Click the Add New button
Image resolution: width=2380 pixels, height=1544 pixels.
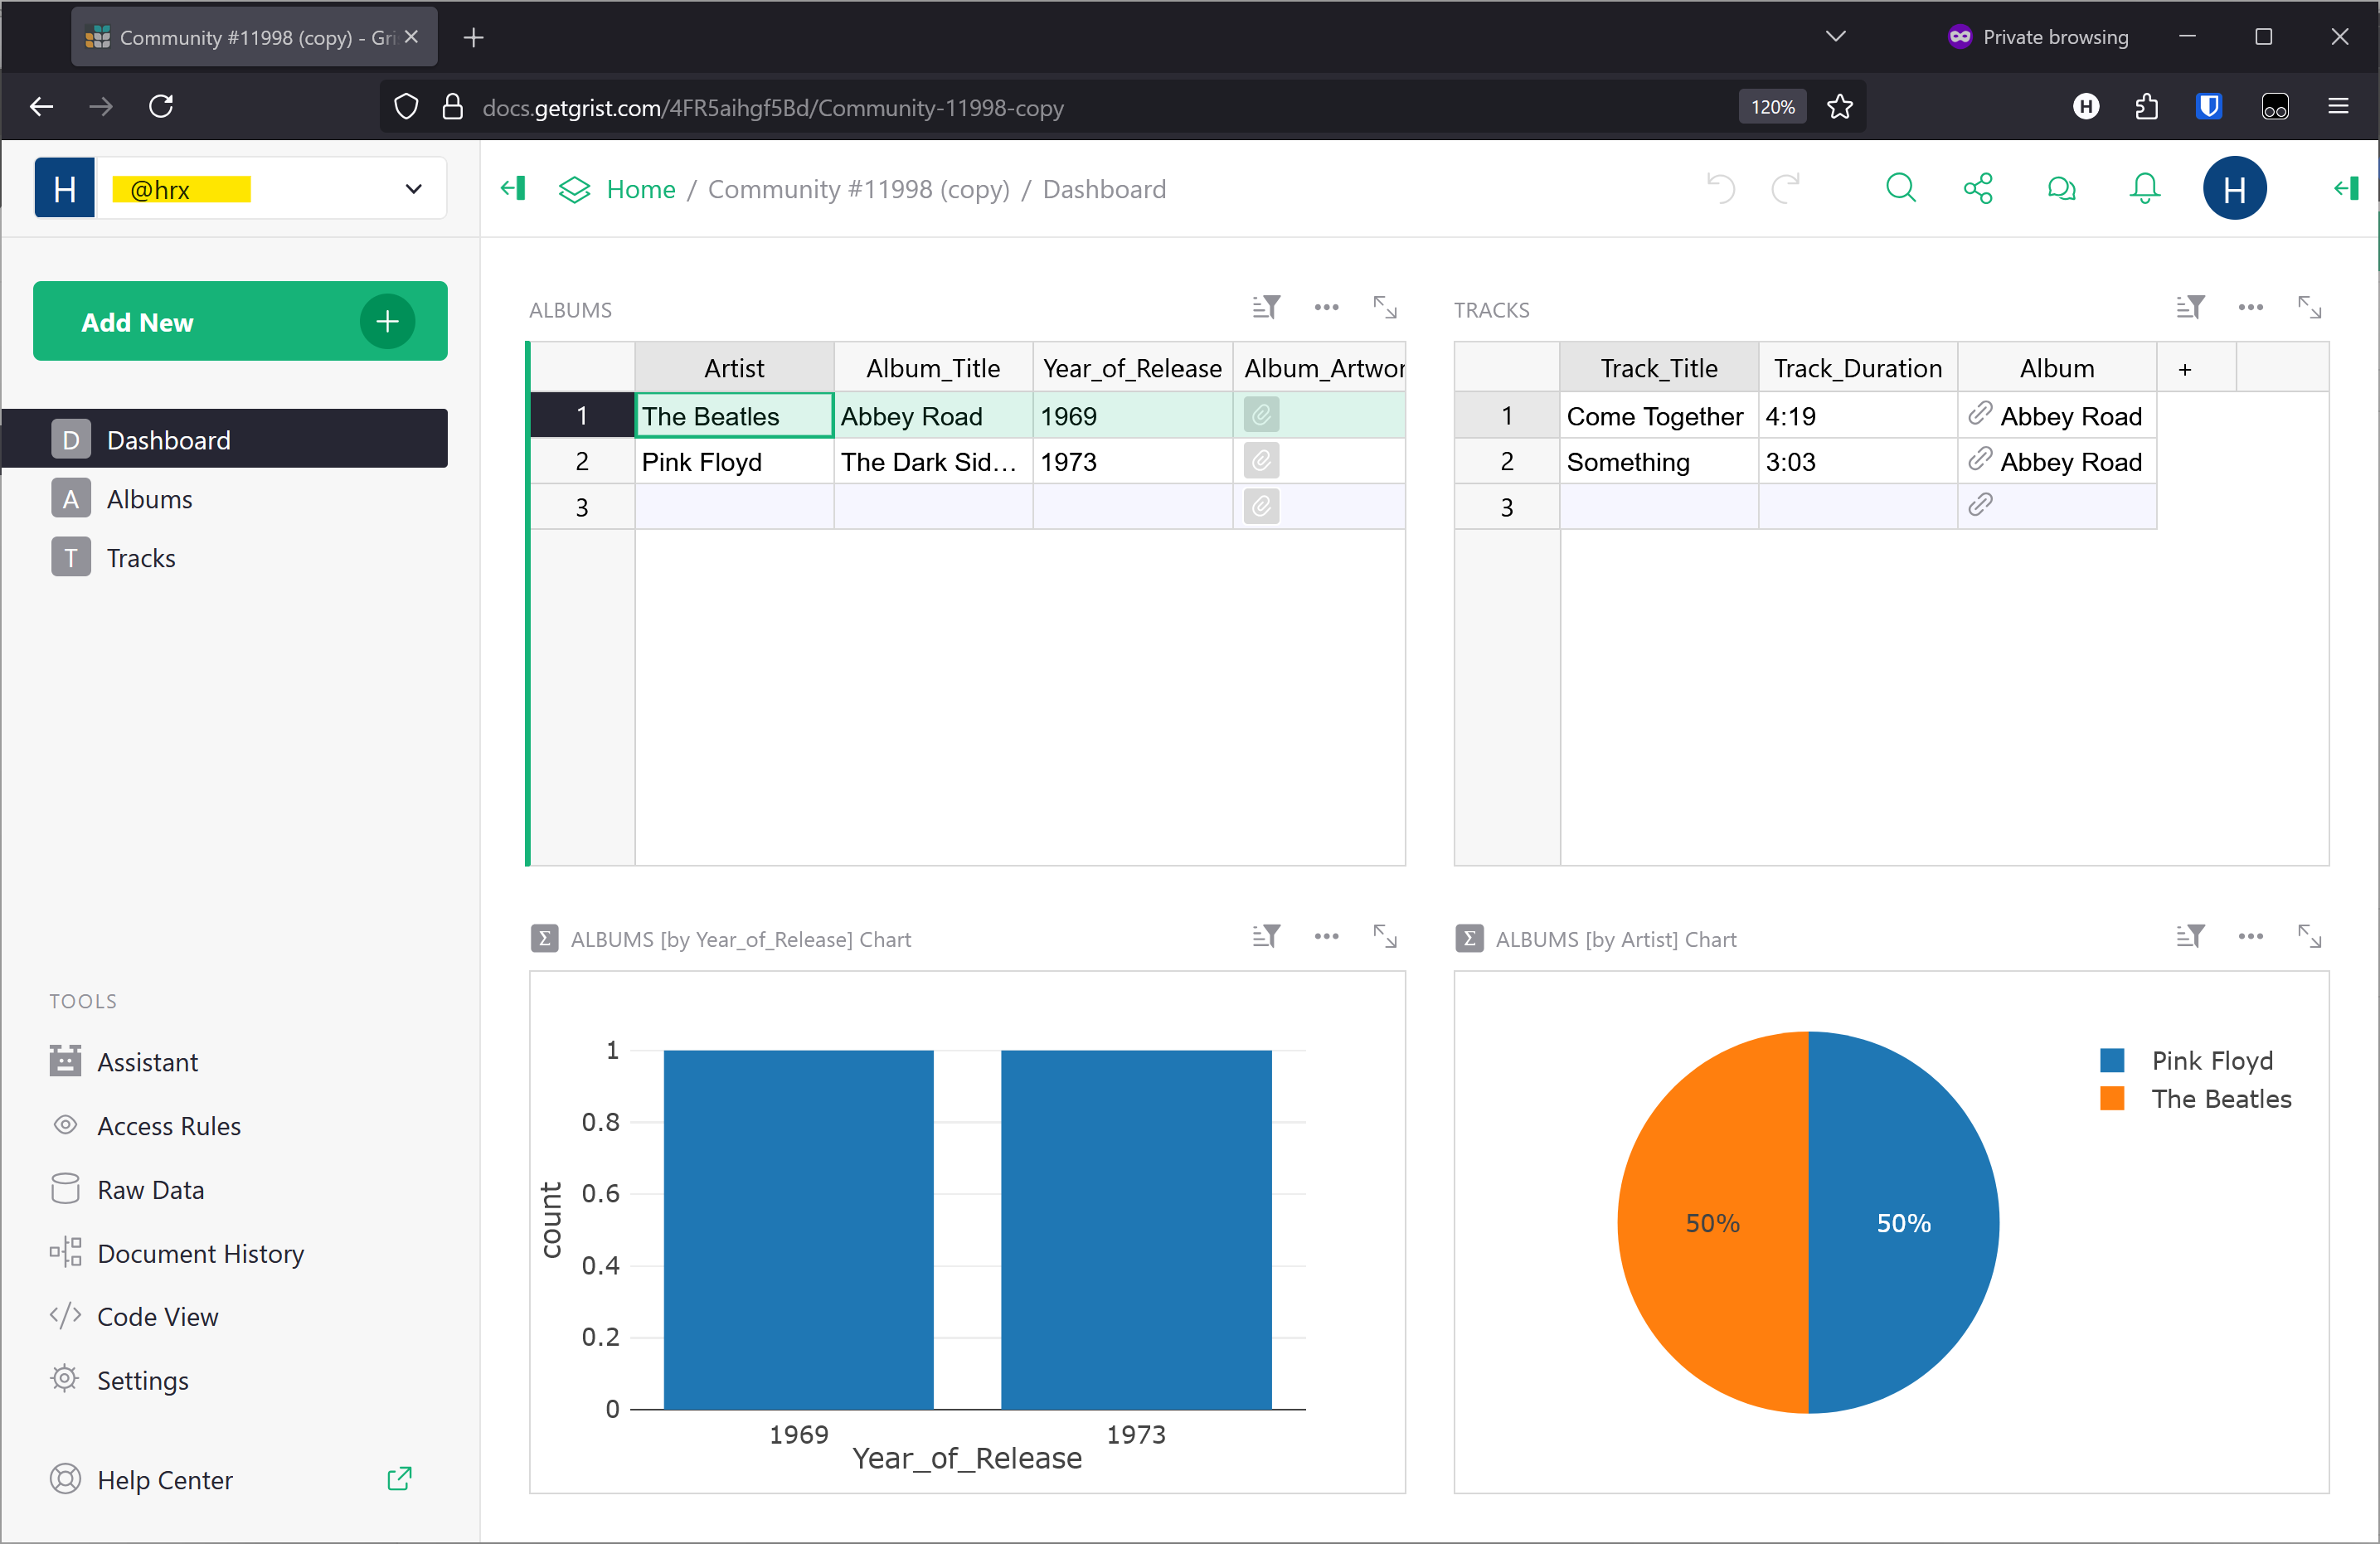pyautogui.click(x=240, y=321)
